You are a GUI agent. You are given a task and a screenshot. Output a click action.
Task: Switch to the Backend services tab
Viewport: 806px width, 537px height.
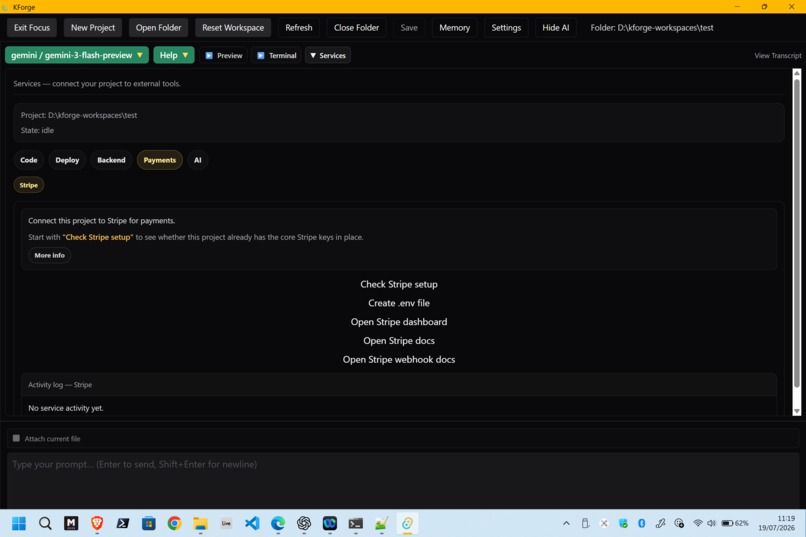(x=111, y=160)
